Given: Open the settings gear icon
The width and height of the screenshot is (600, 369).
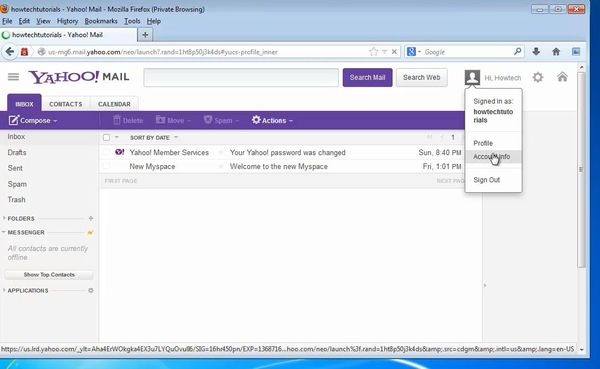Looking at the screenshot, I should (538, 77).
